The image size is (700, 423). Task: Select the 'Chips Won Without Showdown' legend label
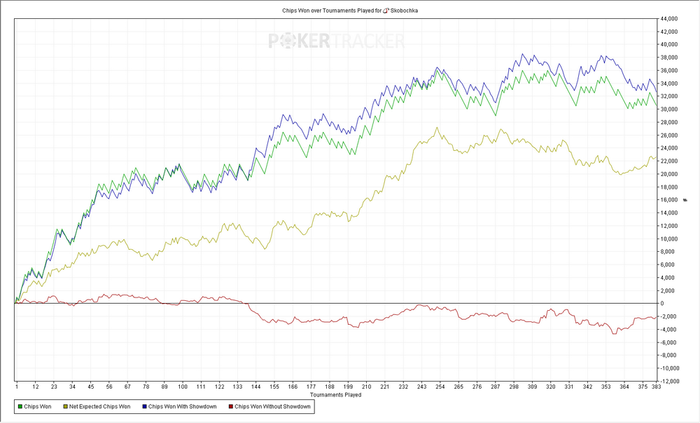point(272,406)
